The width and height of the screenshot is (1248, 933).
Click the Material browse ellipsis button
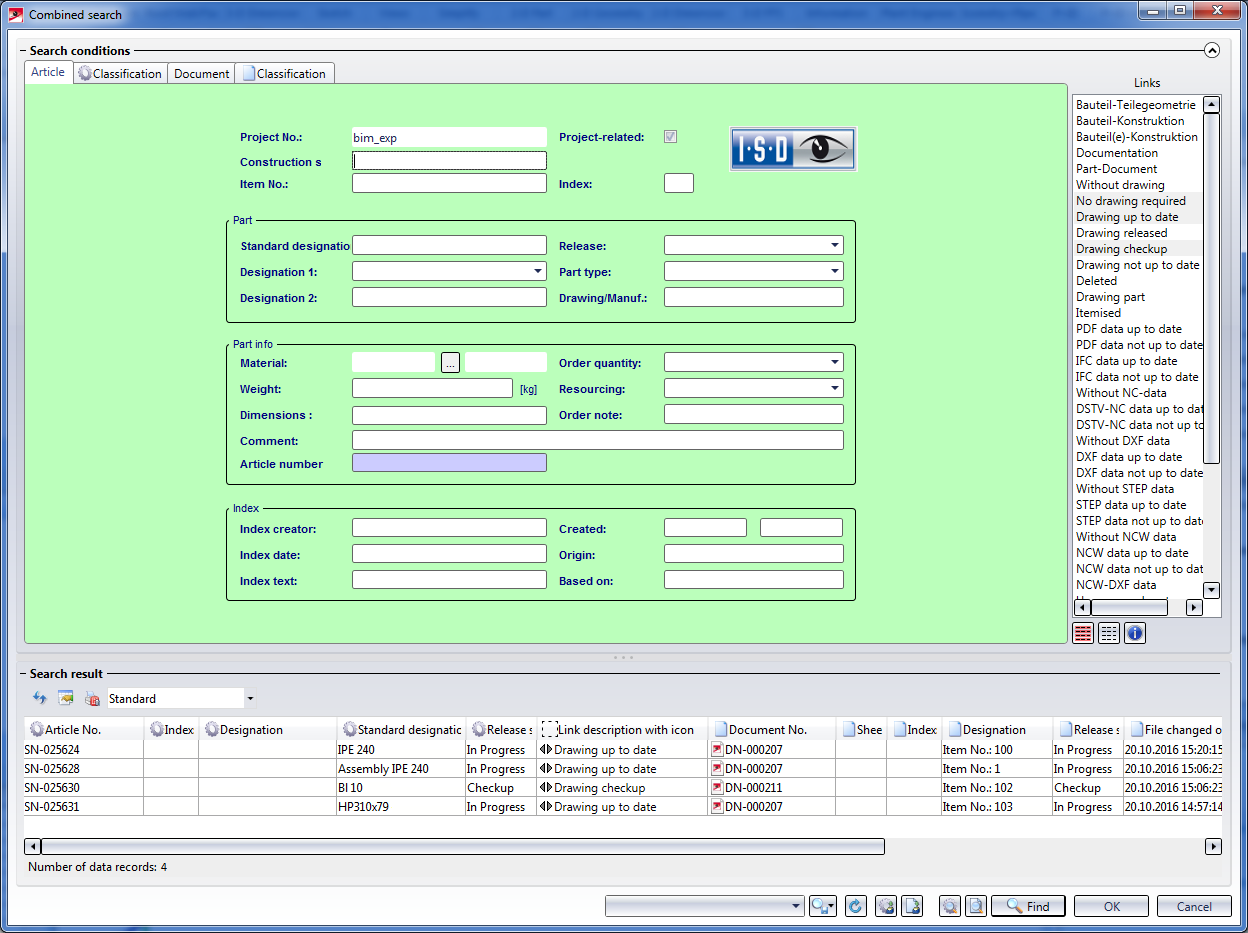point(450,363)
